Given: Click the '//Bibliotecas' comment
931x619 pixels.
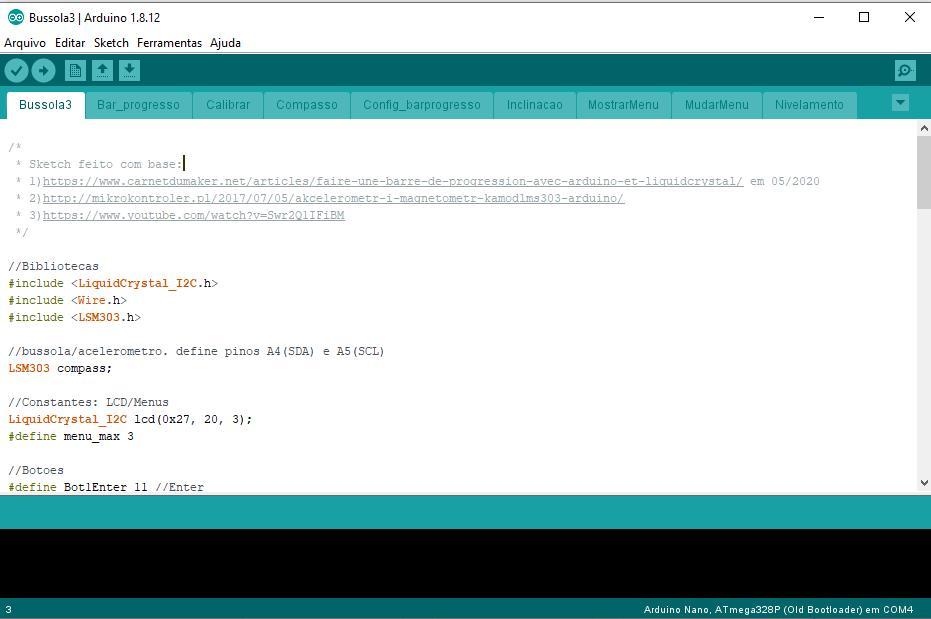Looking at the screenshot, I should tap(53, 266).
